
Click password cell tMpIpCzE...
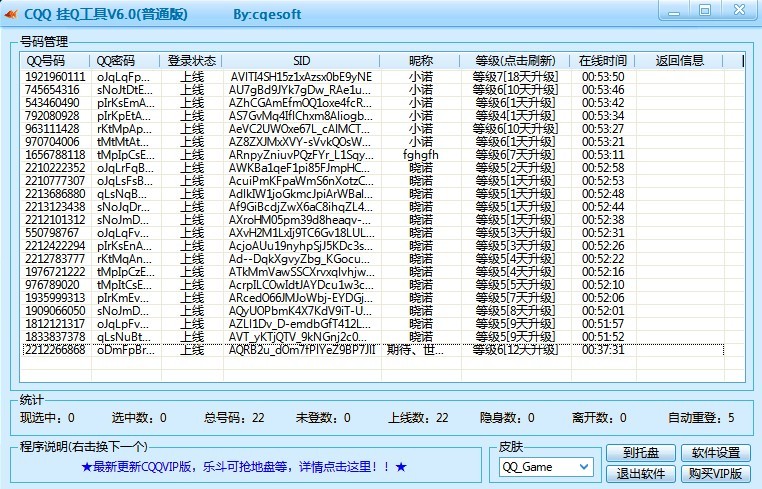(126, 272)
